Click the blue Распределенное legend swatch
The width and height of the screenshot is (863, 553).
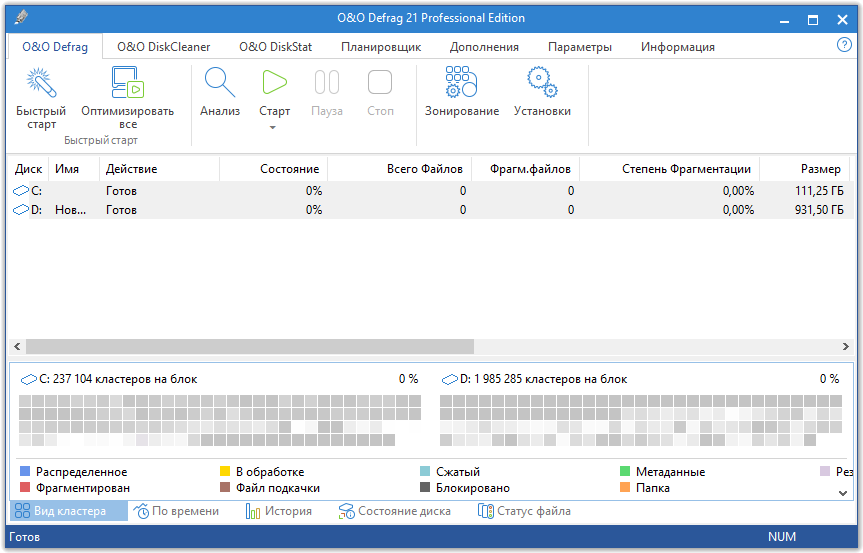coord(25,471)
